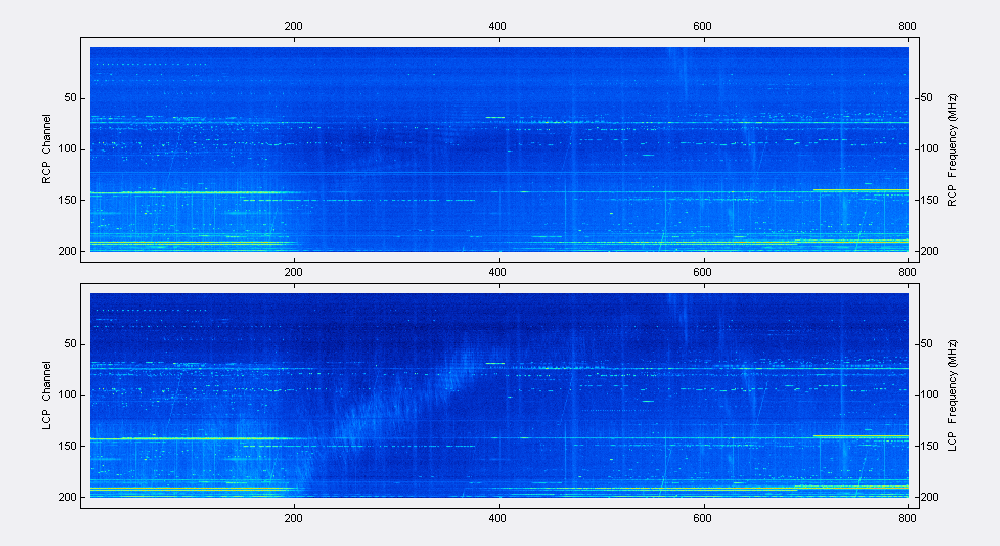Click tick label 600 between the two plots
The height and width of the screenshot is (546, 1000).
702,272
